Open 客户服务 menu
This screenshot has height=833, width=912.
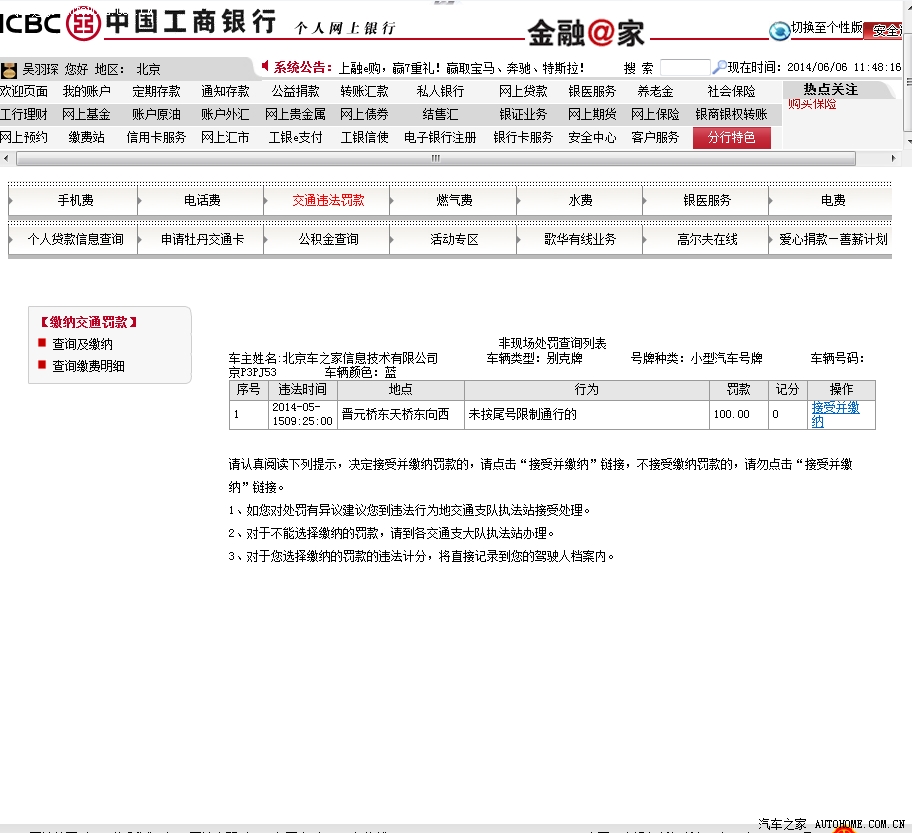pyautogui.click(x=655, y=137)
